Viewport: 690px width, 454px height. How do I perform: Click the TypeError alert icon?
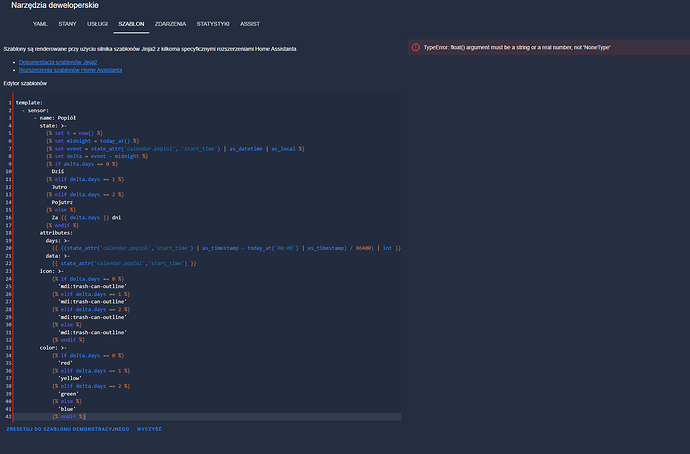[415, 48]
